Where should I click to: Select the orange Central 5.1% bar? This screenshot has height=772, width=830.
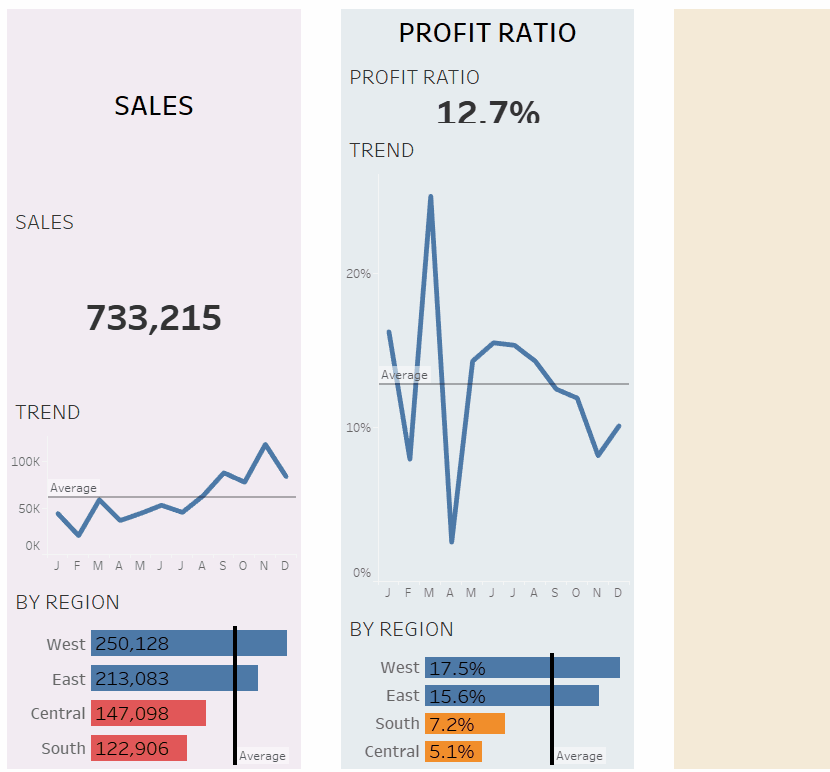453,751
